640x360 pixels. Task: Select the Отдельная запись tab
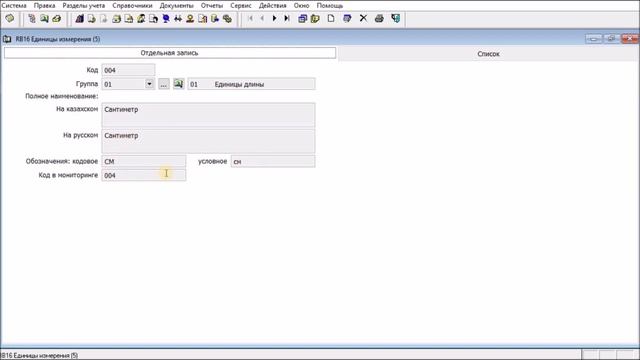point(170,53)
